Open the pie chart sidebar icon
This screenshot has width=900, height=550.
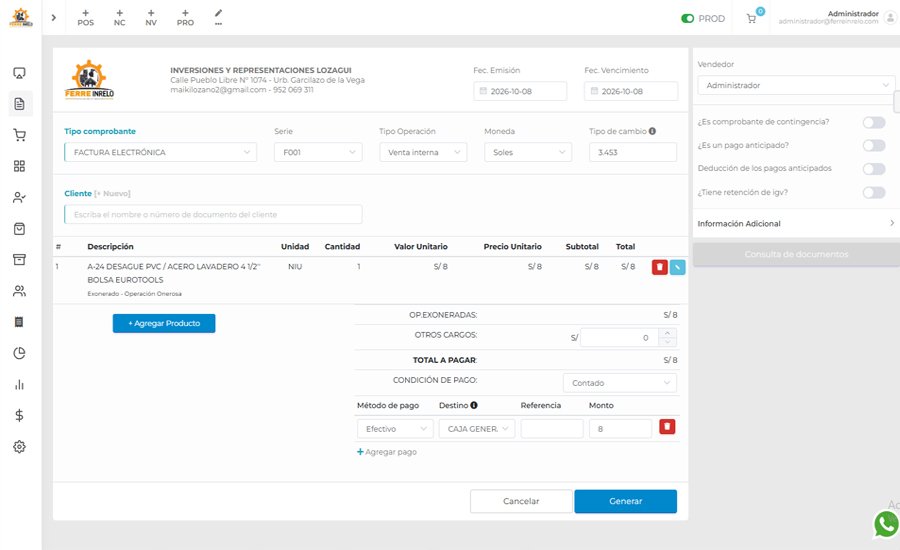20,353
